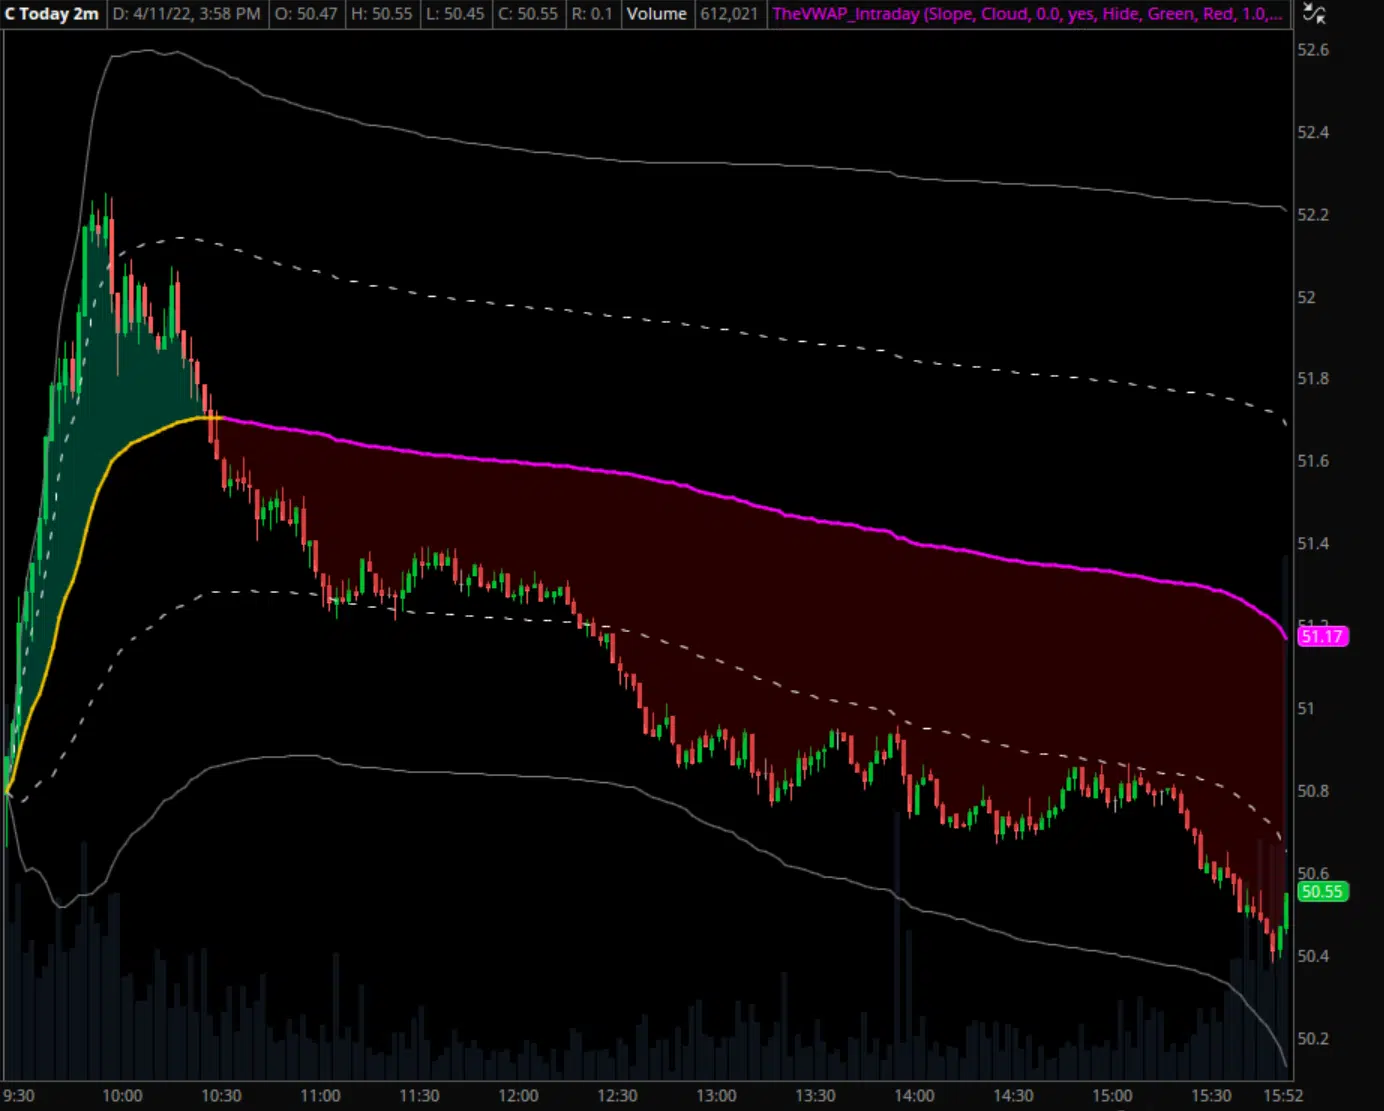Click the 13:00 time axis label
Screen dimensions: 1384x1111
[716, 1096]
